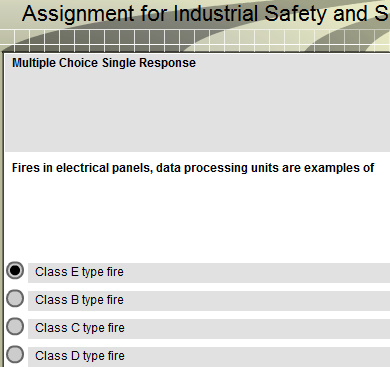This screenshot has width=390, height=367.
Task: Select the Class E type fire radio button
Action: click(15, 270)
